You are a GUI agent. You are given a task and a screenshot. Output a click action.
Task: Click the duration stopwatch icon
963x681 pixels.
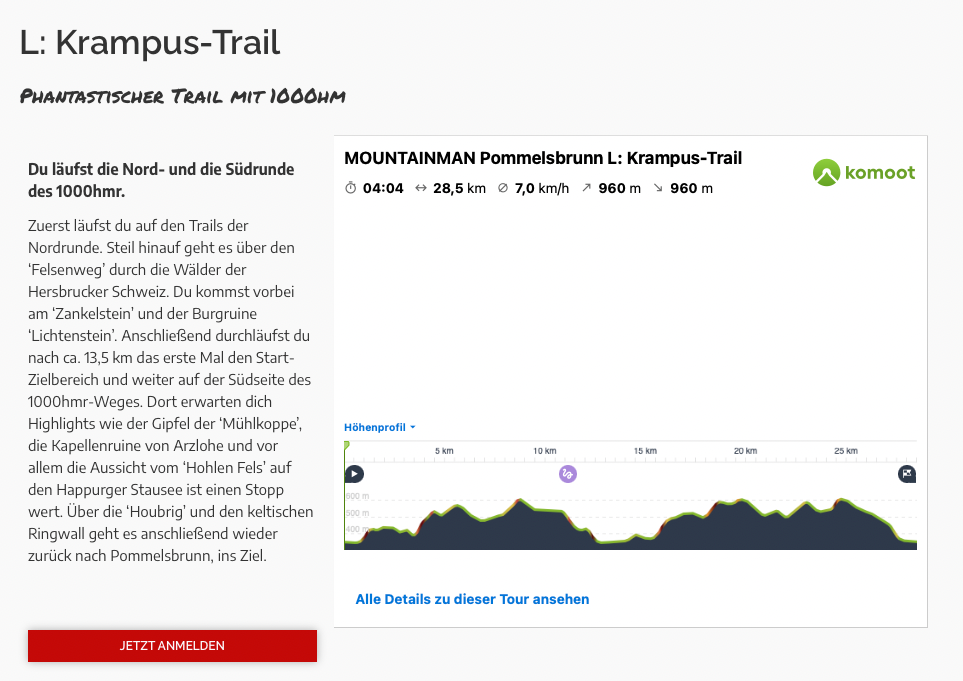(x=351, y=188)
